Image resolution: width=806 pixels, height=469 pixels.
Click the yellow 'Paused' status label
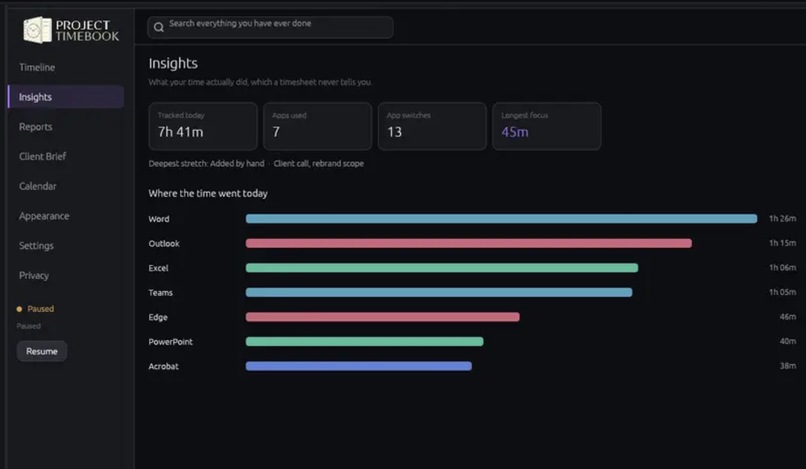coord(41,309)
